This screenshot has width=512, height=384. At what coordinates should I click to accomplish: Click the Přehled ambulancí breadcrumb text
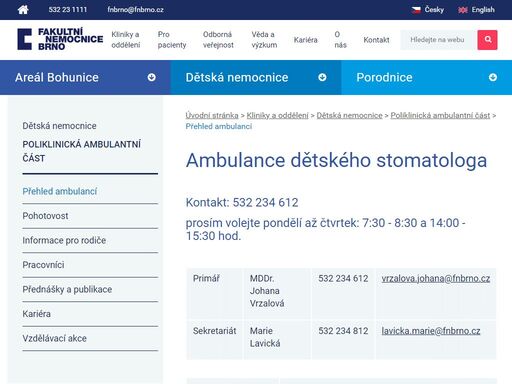click(219, 126)
